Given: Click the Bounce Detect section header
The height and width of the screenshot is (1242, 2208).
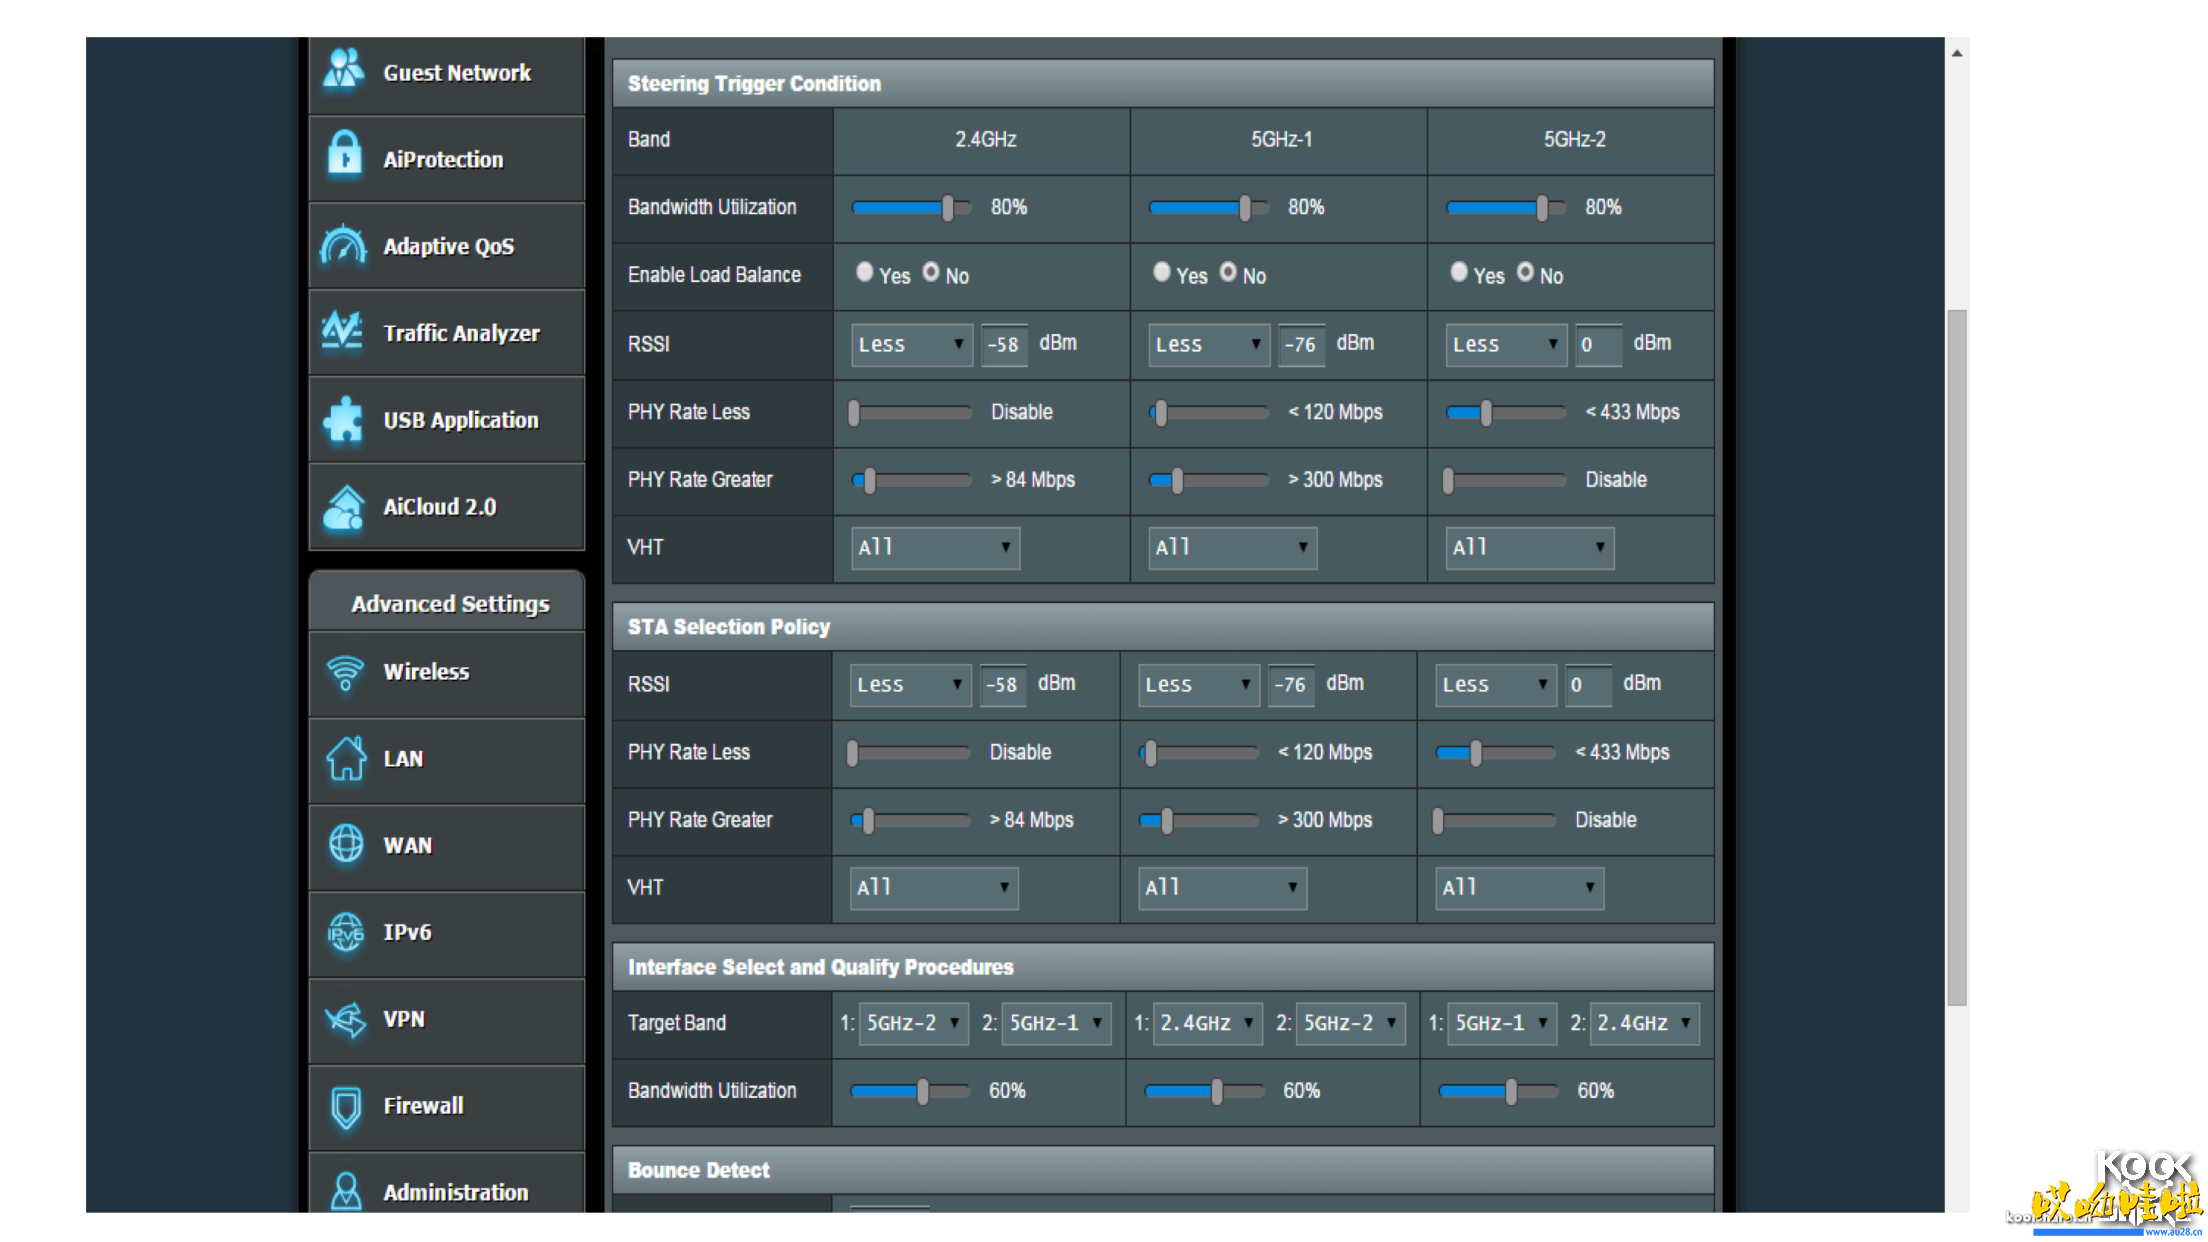Looking at the screenshot, I should 1163,1170.
